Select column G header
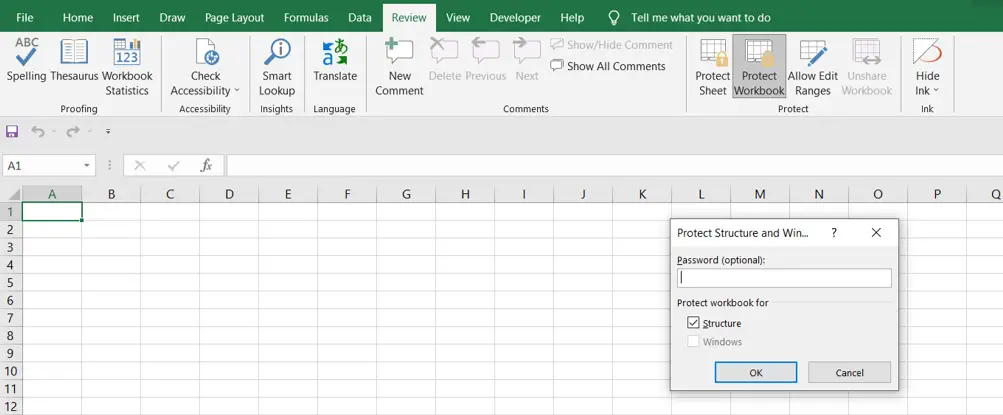The height and width of the screenshot is (415, 1003). [406, 194]
